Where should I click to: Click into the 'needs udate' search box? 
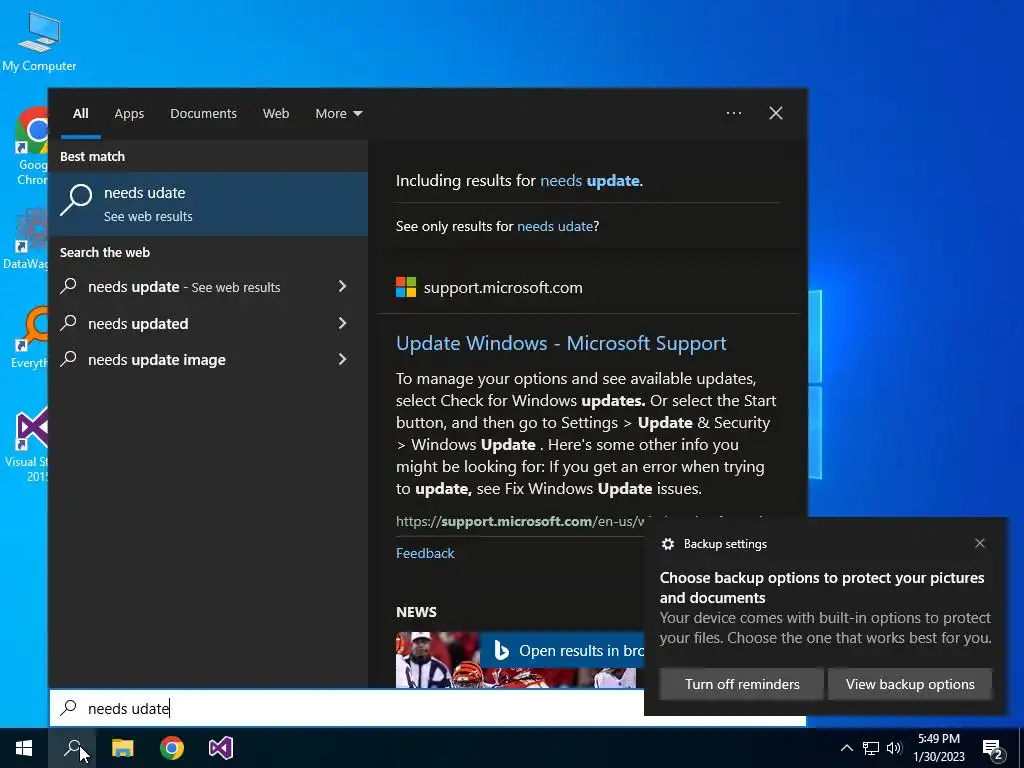346,708
